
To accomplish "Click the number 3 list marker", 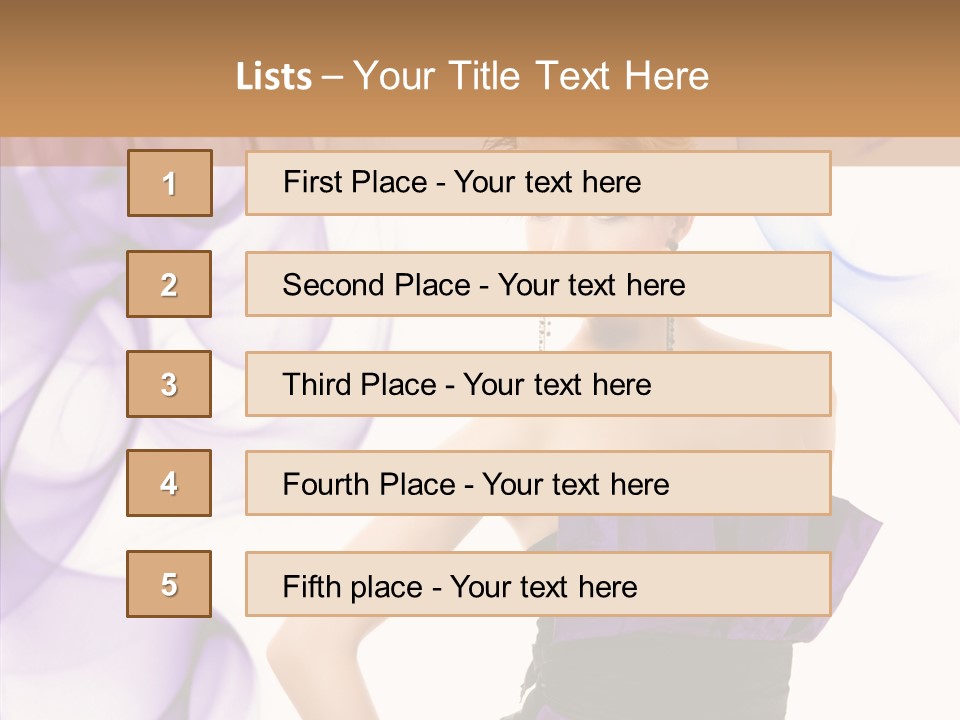I will point(169,384).
